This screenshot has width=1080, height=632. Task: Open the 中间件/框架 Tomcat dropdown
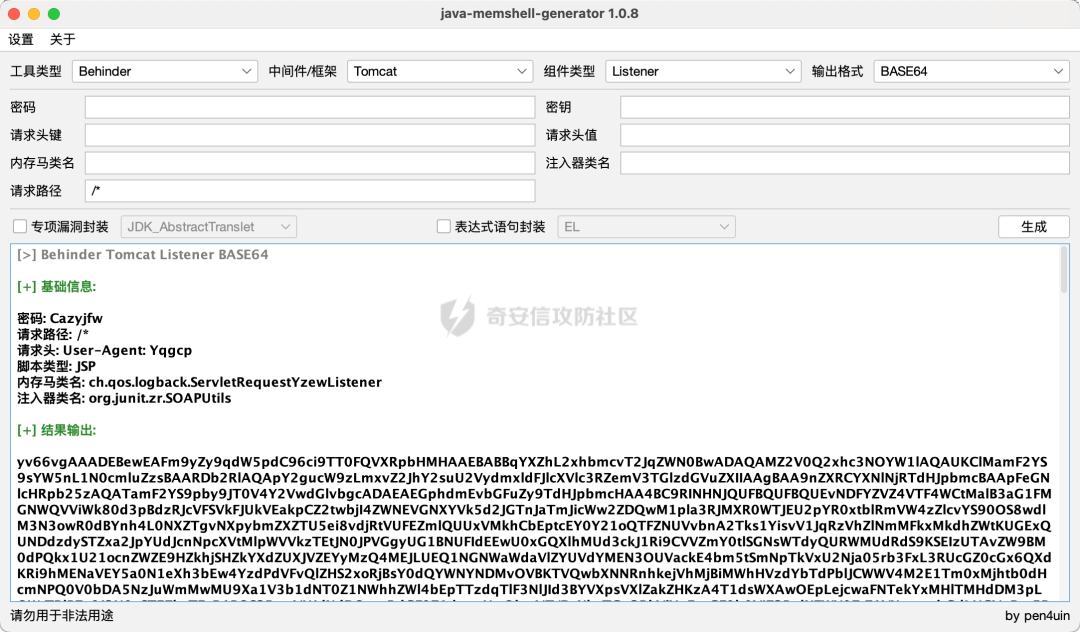[x=439, y=72]
